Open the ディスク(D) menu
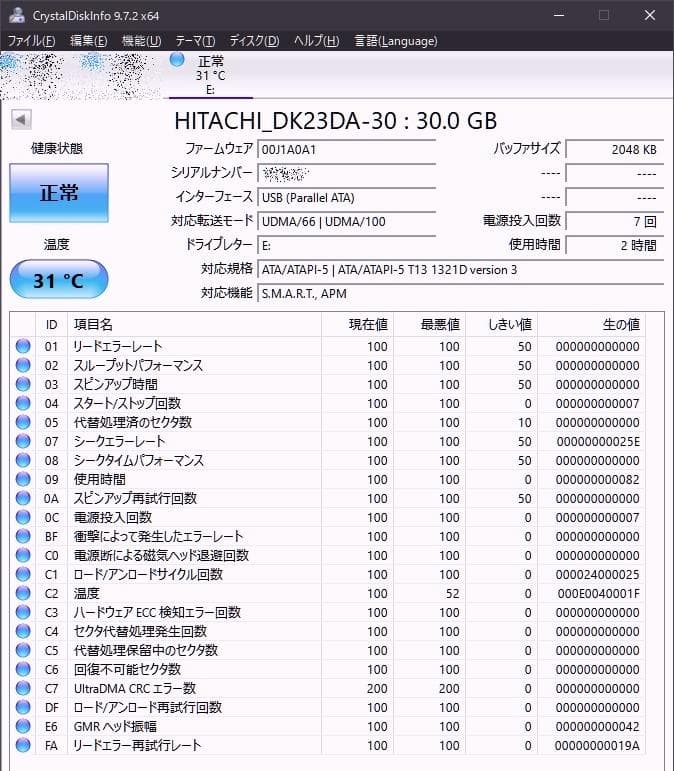Screen dimensions: 674x771 (254, 41)
